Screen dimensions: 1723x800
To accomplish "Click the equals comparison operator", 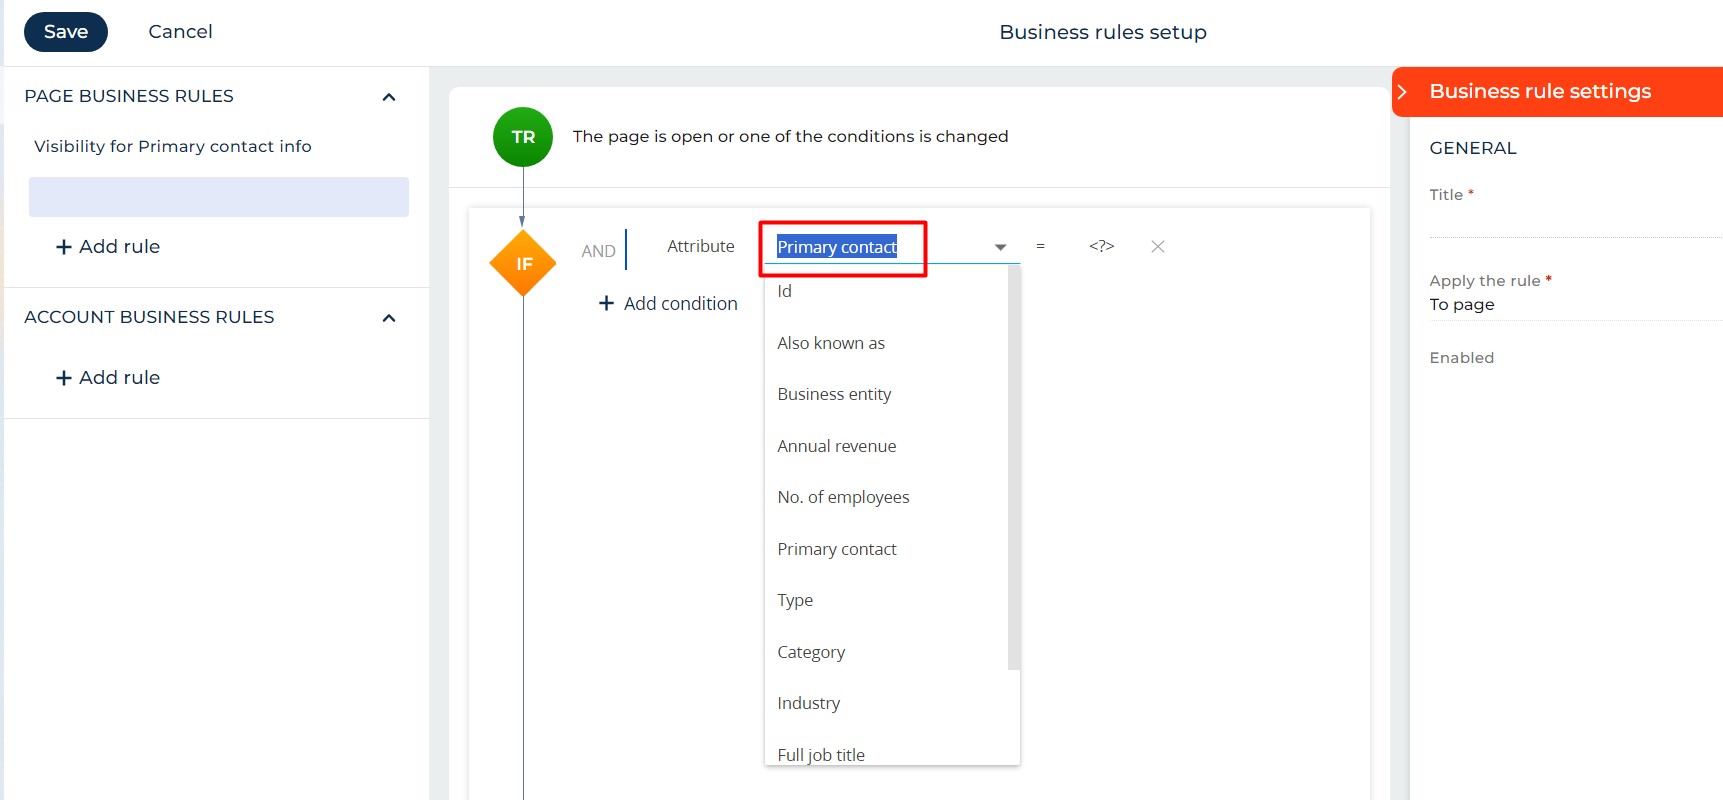I will tap(1040, 246).
